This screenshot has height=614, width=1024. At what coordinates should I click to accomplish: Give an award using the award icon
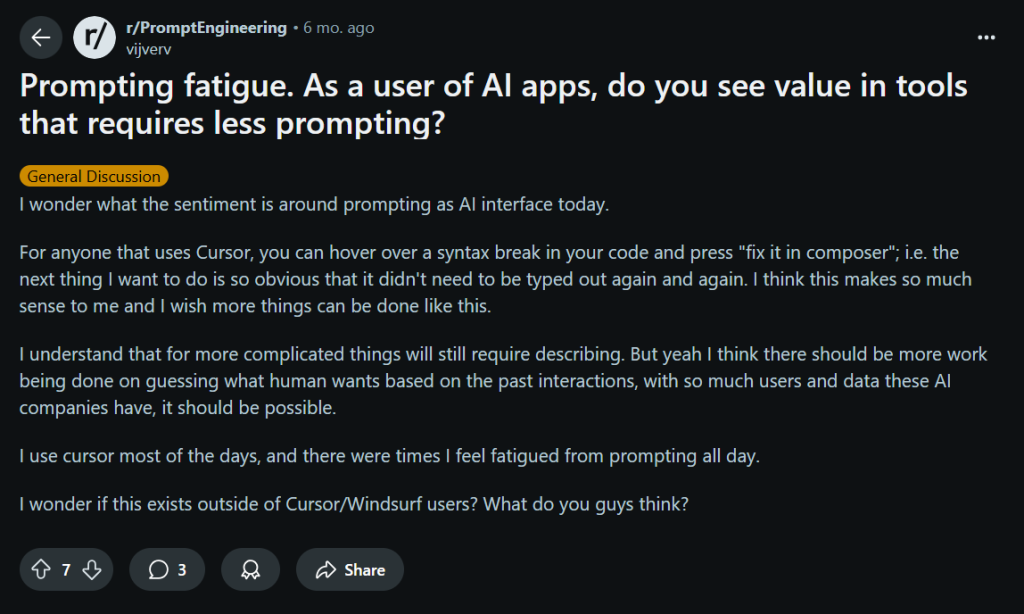(250, 569)
